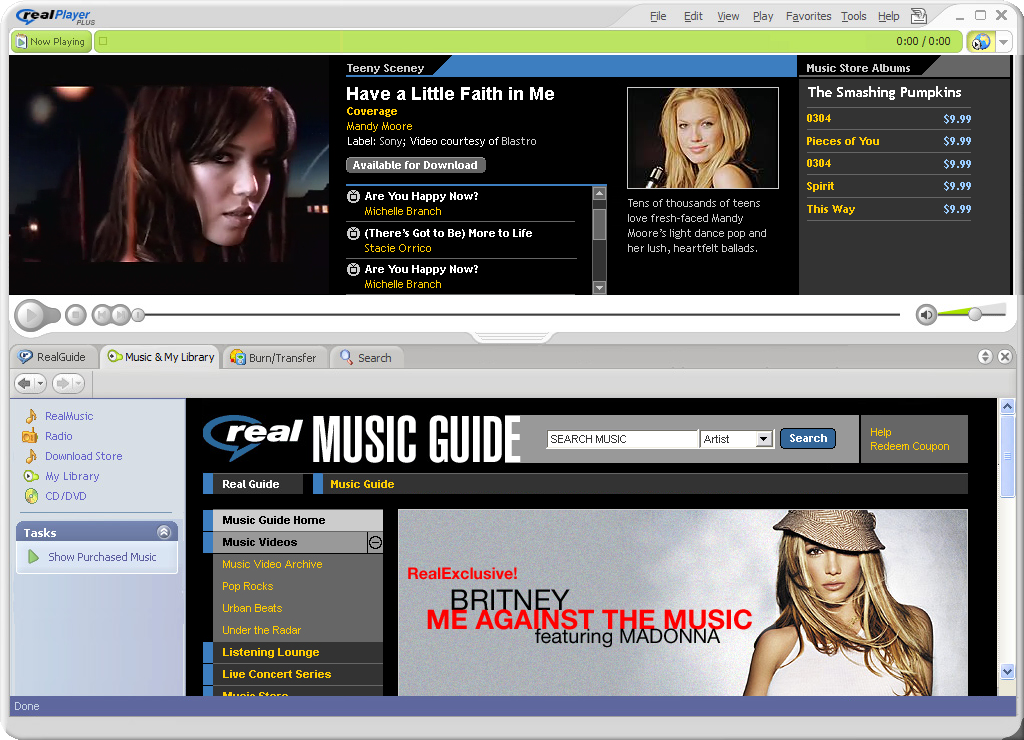Click the Mandy Moore portrait thumbnail

tap(703, 138)
